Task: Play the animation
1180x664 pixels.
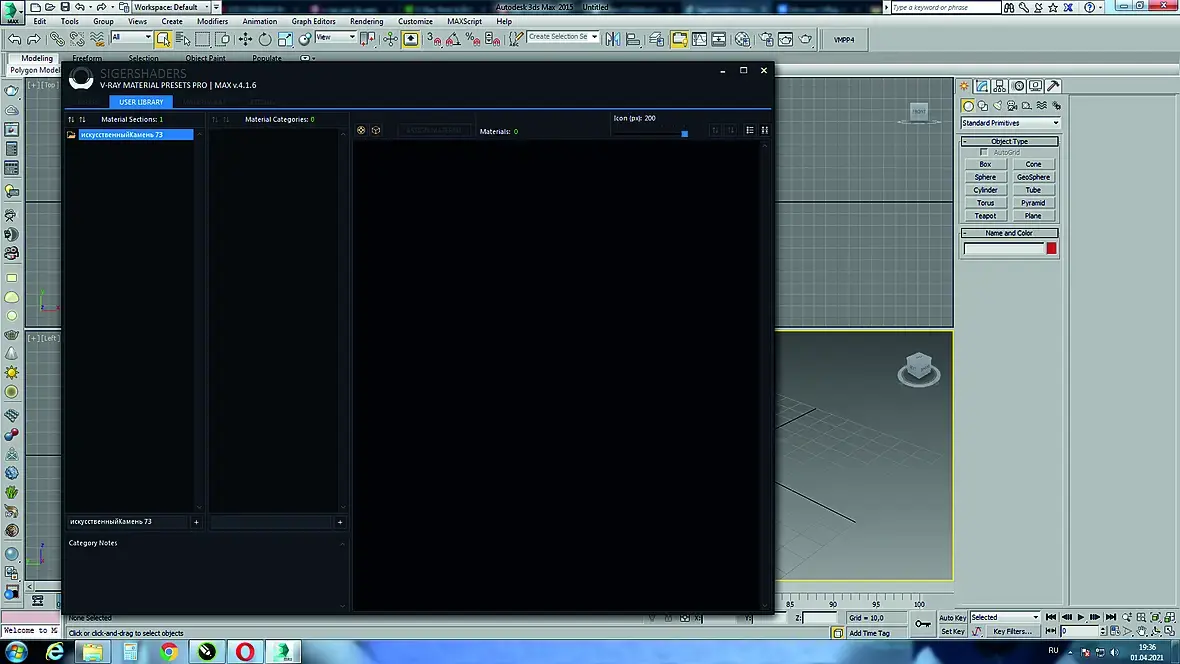Action: click(1081, 617)
